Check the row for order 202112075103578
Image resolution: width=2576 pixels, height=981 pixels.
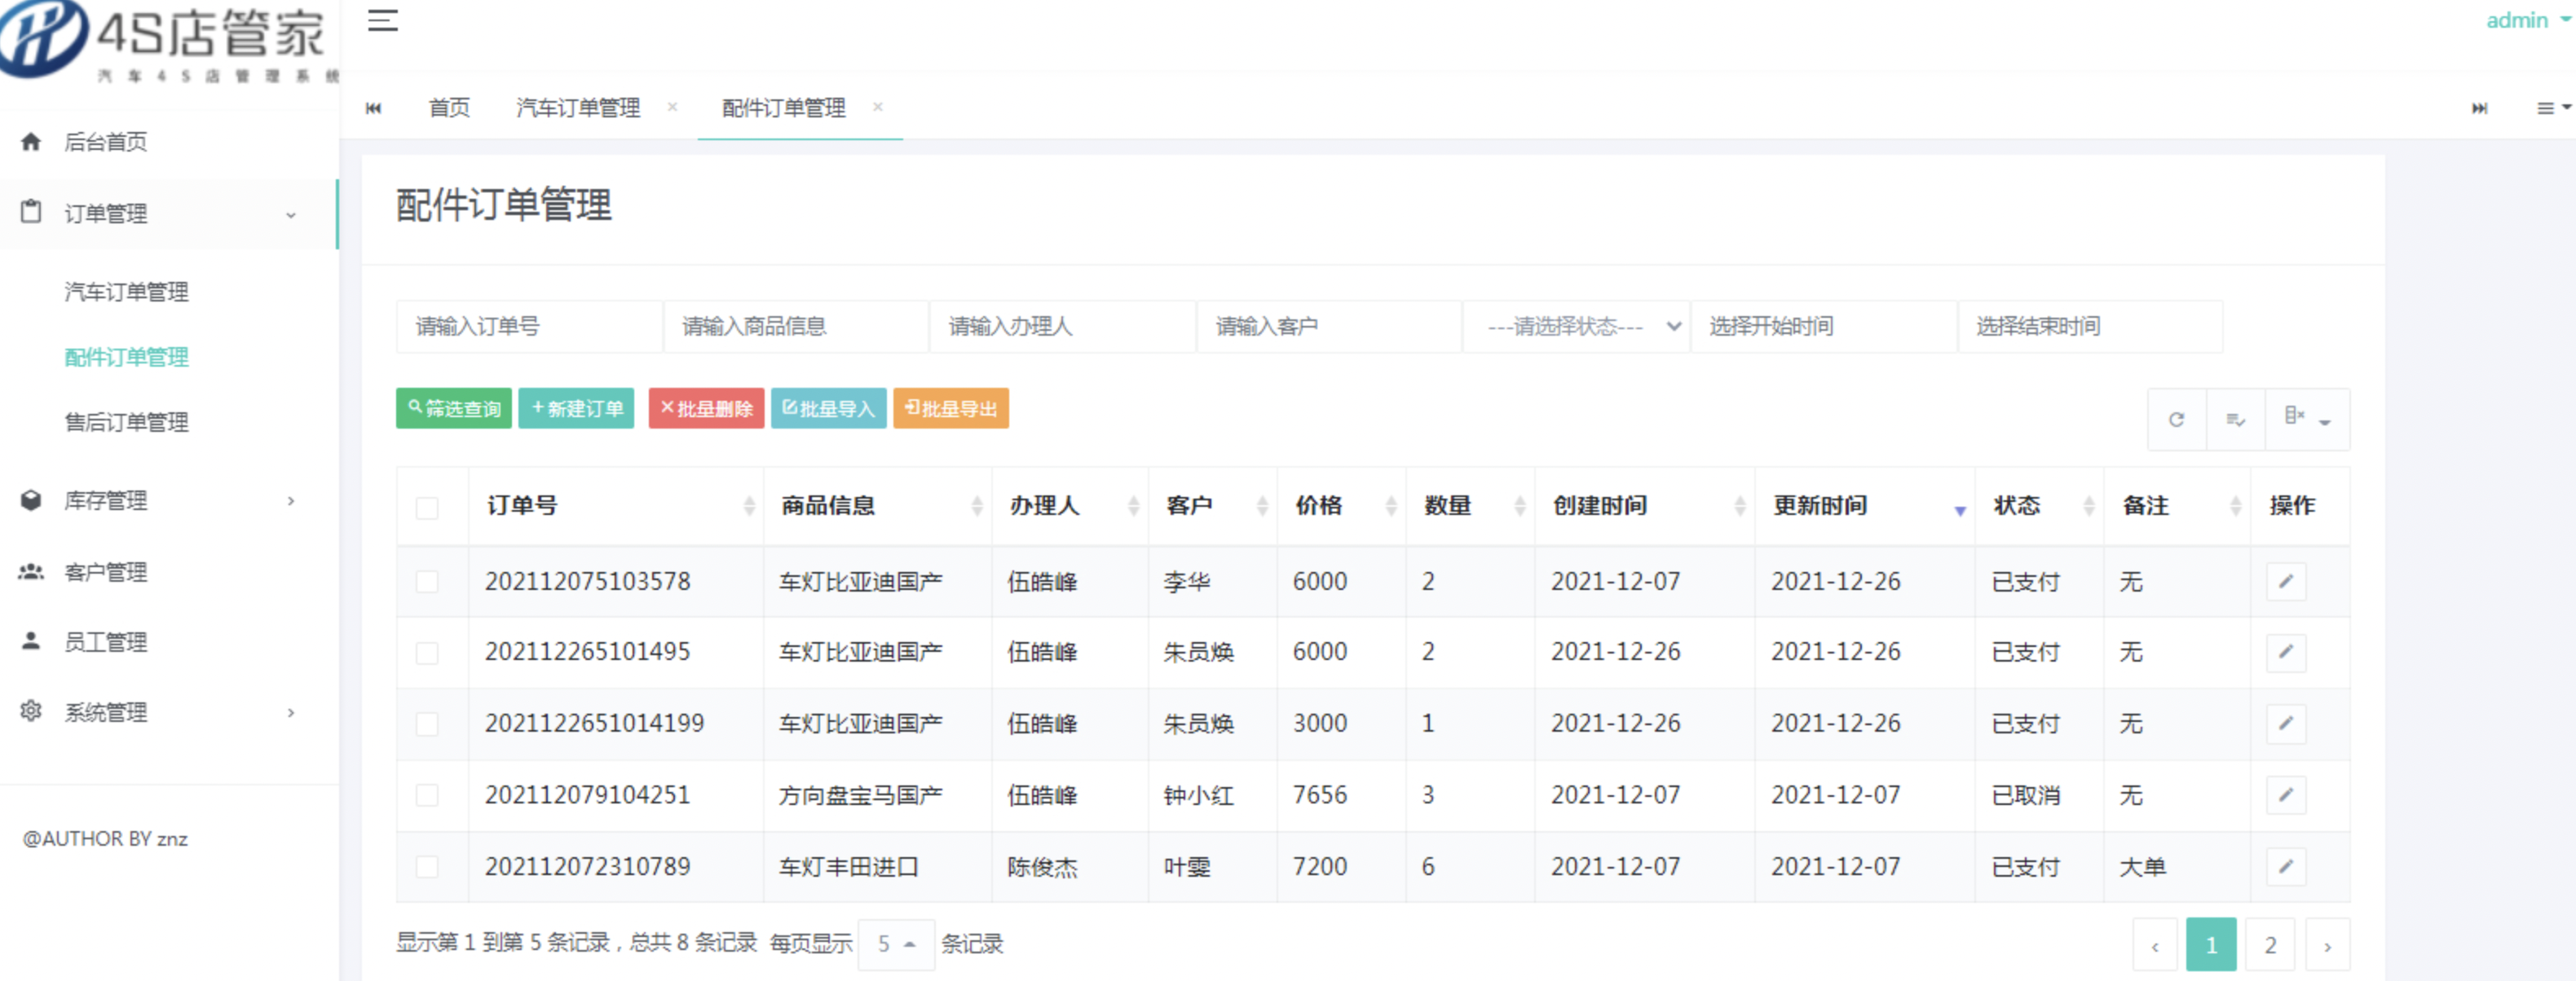(x=427, y=581)
